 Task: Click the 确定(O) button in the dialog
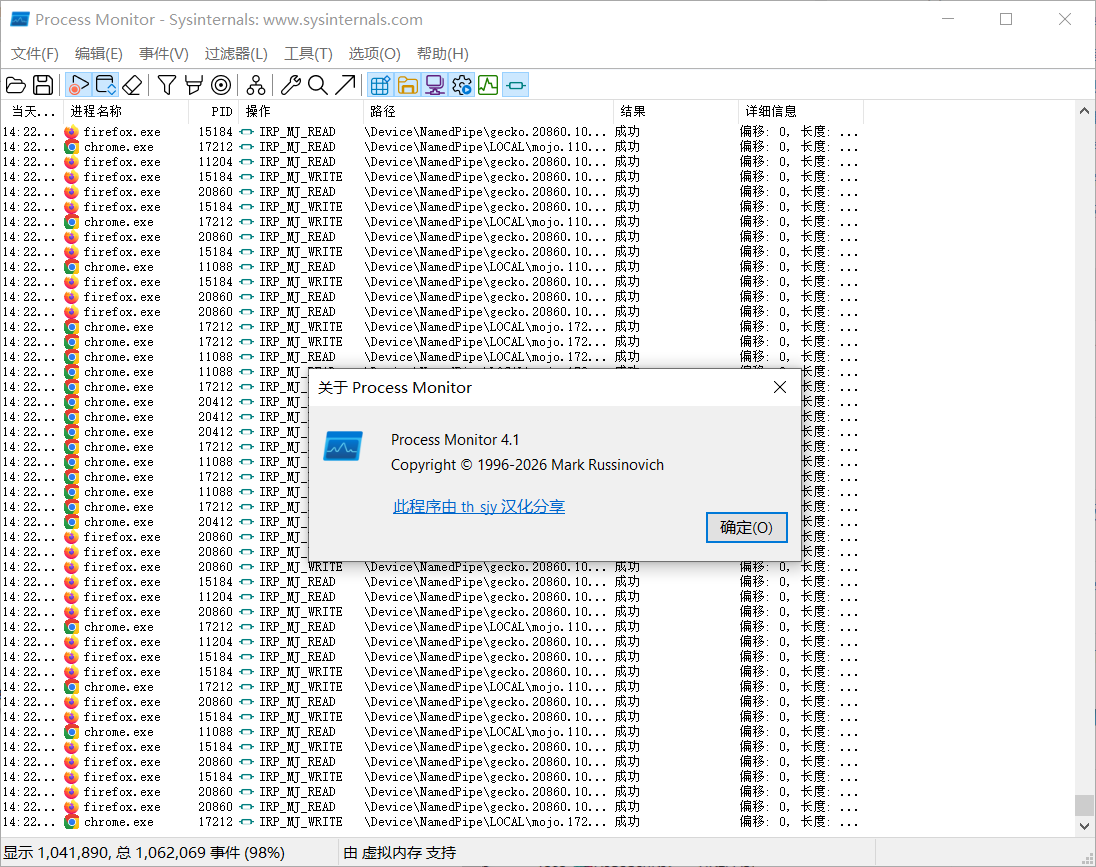747,527
